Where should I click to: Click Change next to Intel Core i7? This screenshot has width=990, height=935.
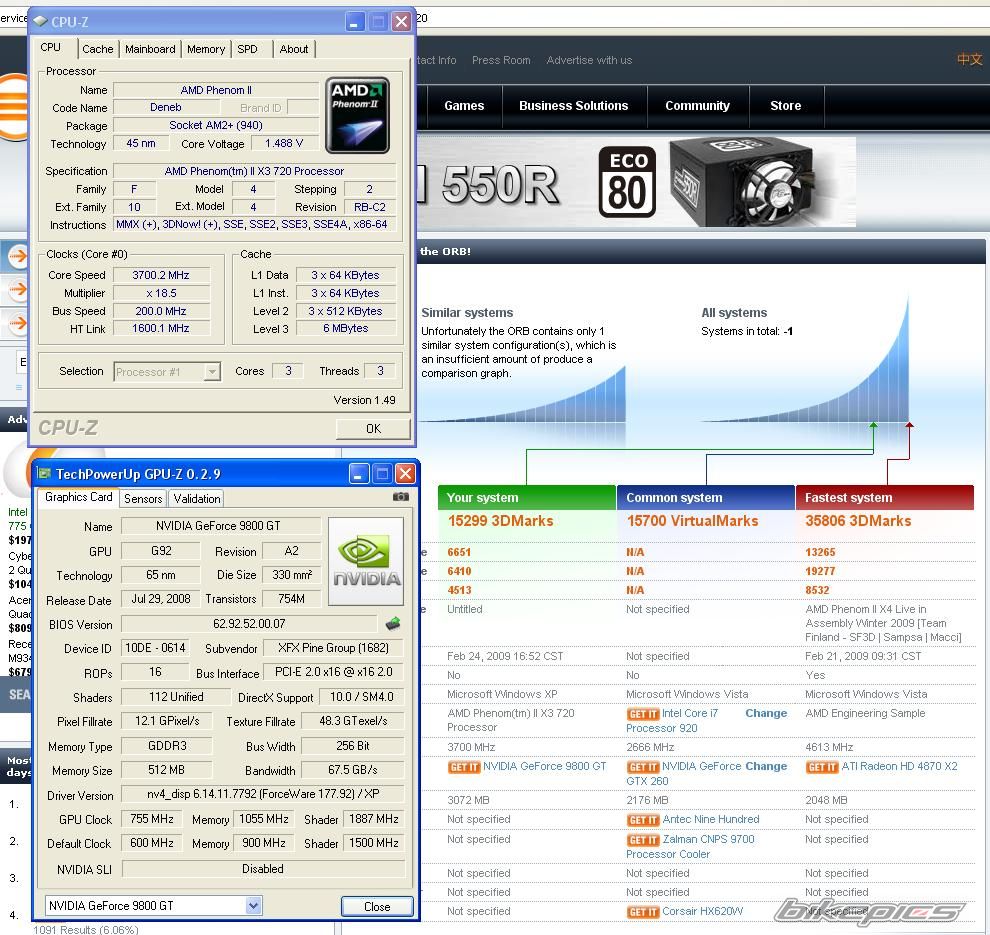pyautogui.click(x=766, y=713)
